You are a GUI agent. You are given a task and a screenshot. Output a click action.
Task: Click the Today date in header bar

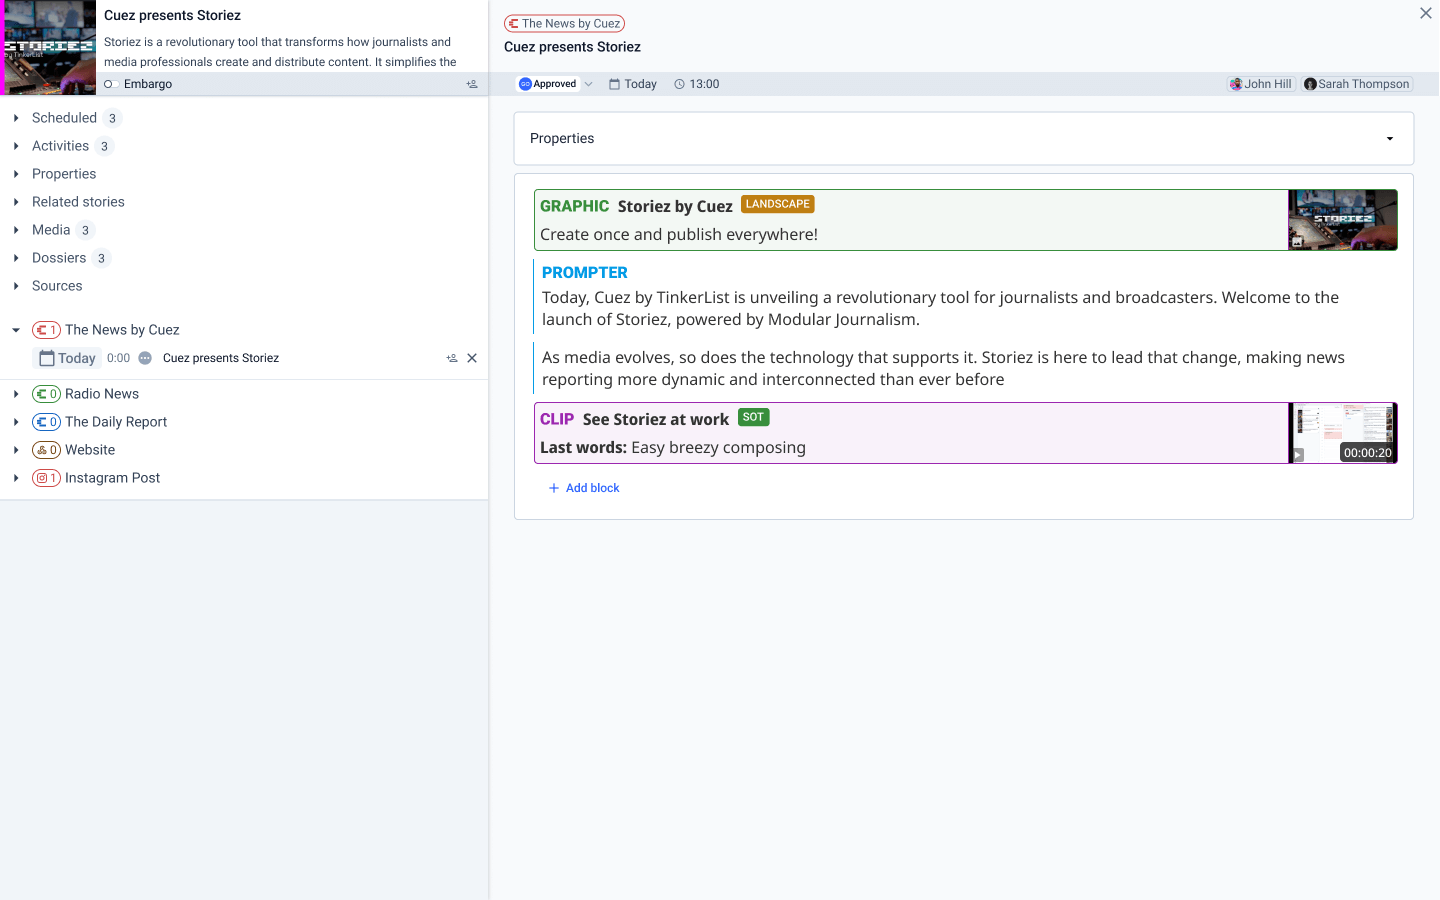[x=633, y=84]
